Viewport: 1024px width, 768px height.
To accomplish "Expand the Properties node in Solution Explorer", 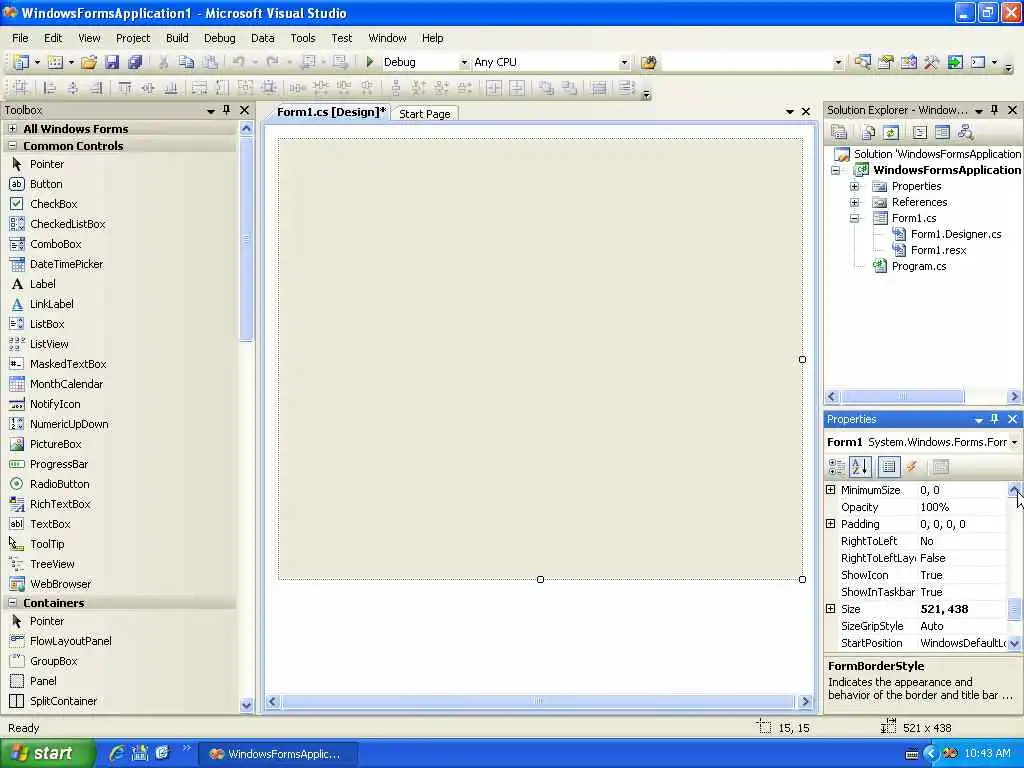I will pos(854,186).
